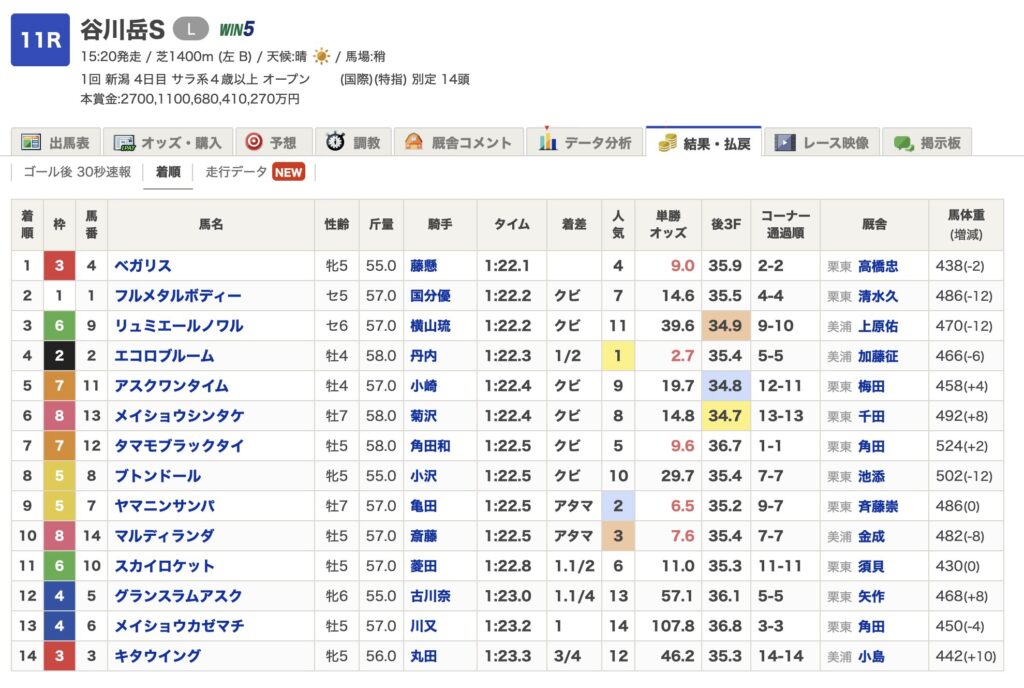Open horse メイショウシンタケ
The image size is (1024, 688).
(x=180, y=416)
